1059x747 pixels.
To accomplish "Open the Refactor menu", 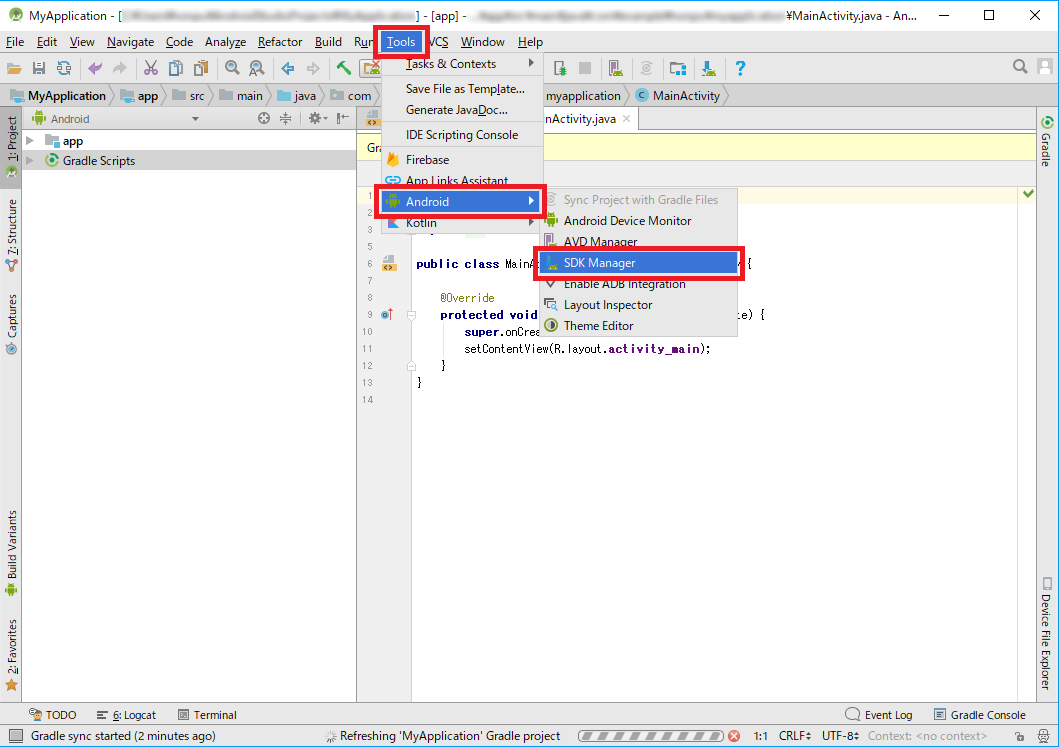I will [x=280, y=42].
